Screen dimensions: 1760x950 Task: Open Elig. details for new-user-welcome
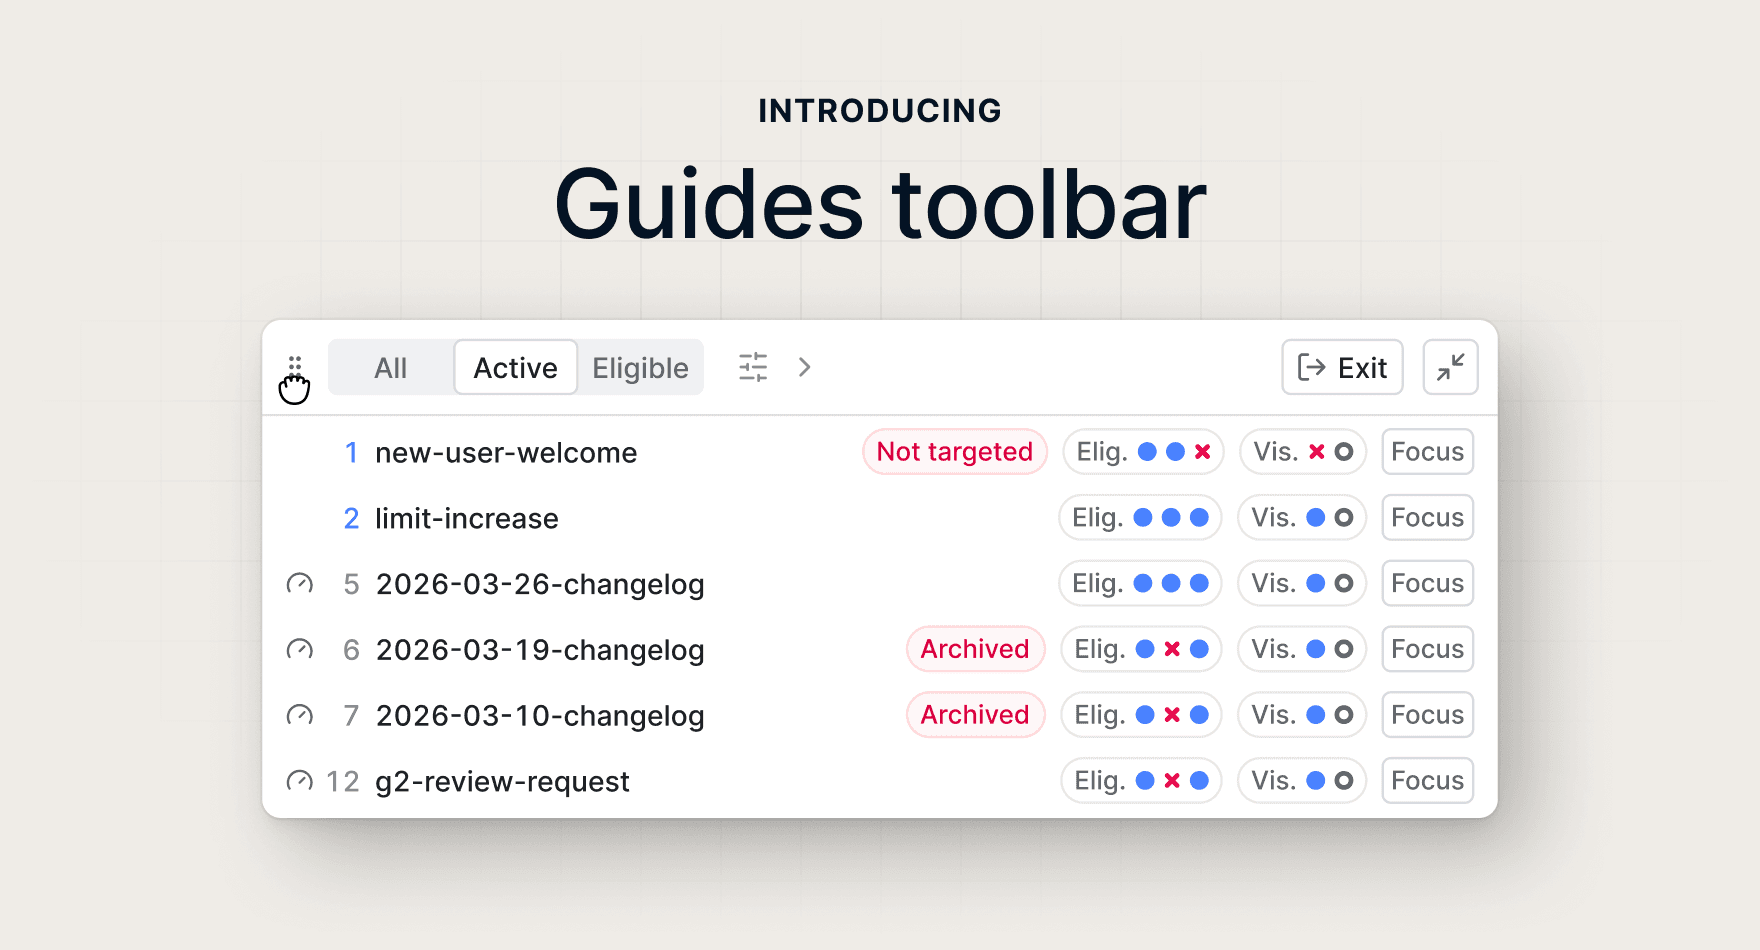tap(1143, 452)
